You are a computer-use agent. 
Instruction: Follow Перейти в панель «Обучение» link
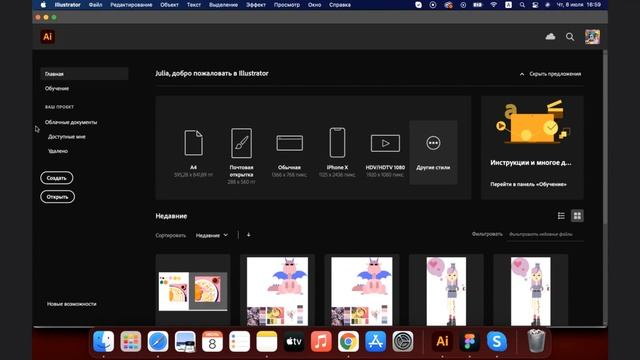[x=528, y=184]
